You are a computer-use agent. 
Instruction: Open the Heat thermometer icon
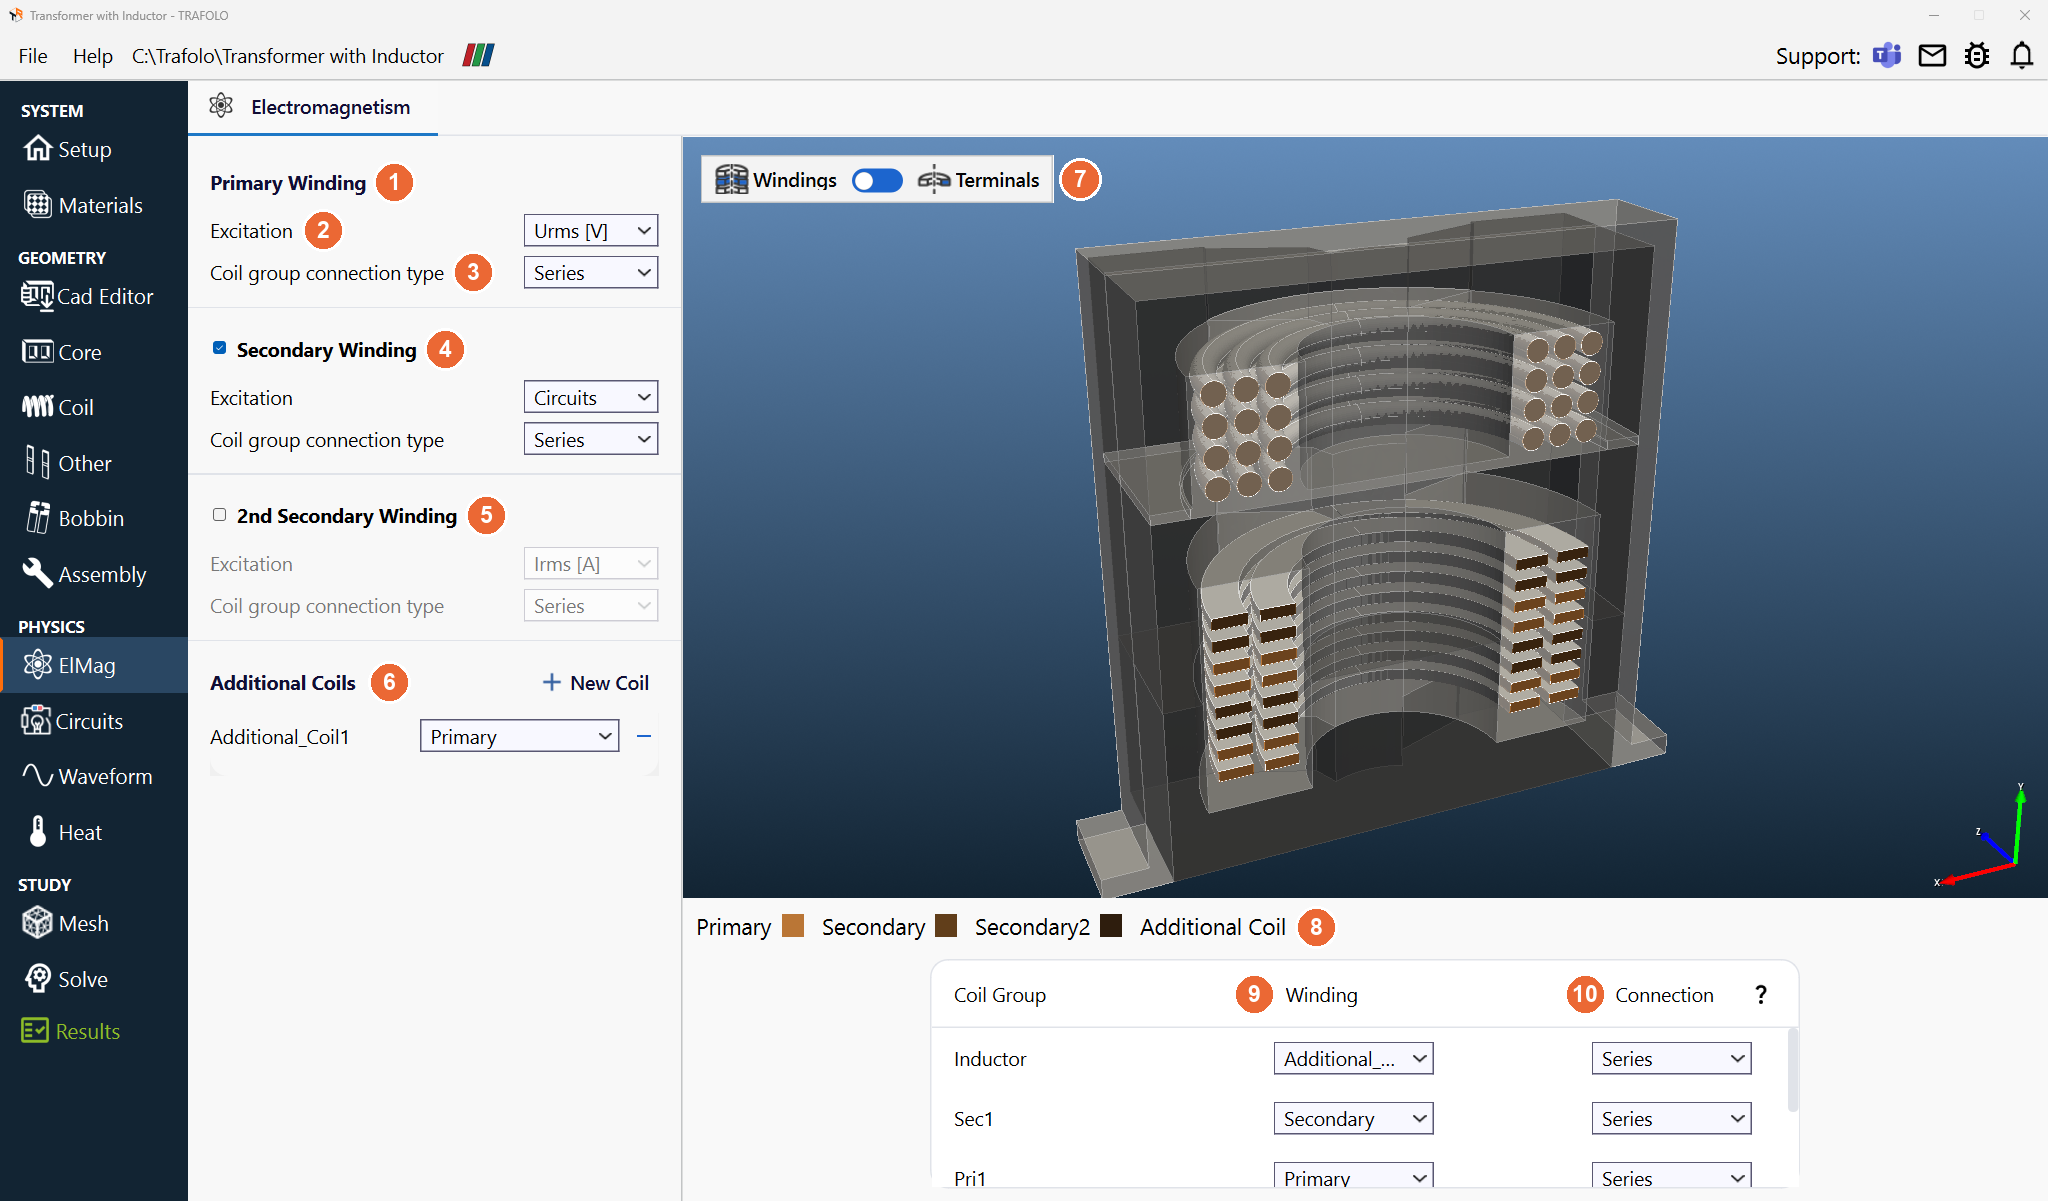[38, 832]
